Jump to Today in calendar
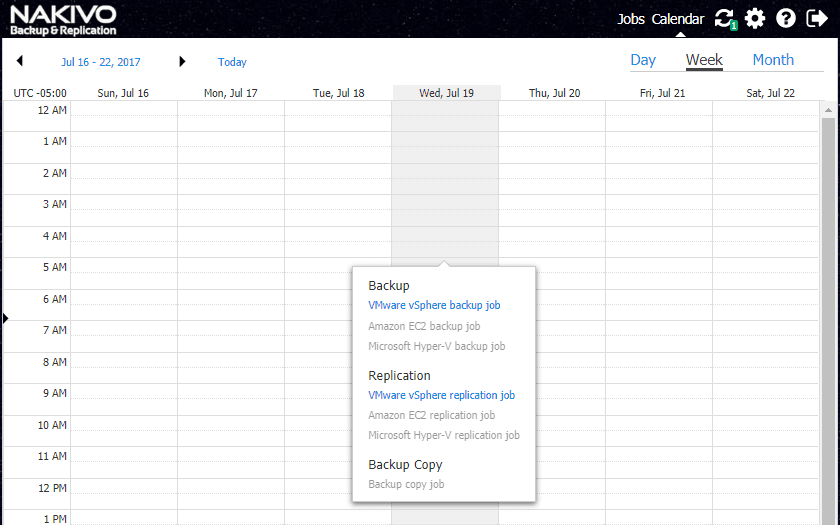 pos(232,62)
